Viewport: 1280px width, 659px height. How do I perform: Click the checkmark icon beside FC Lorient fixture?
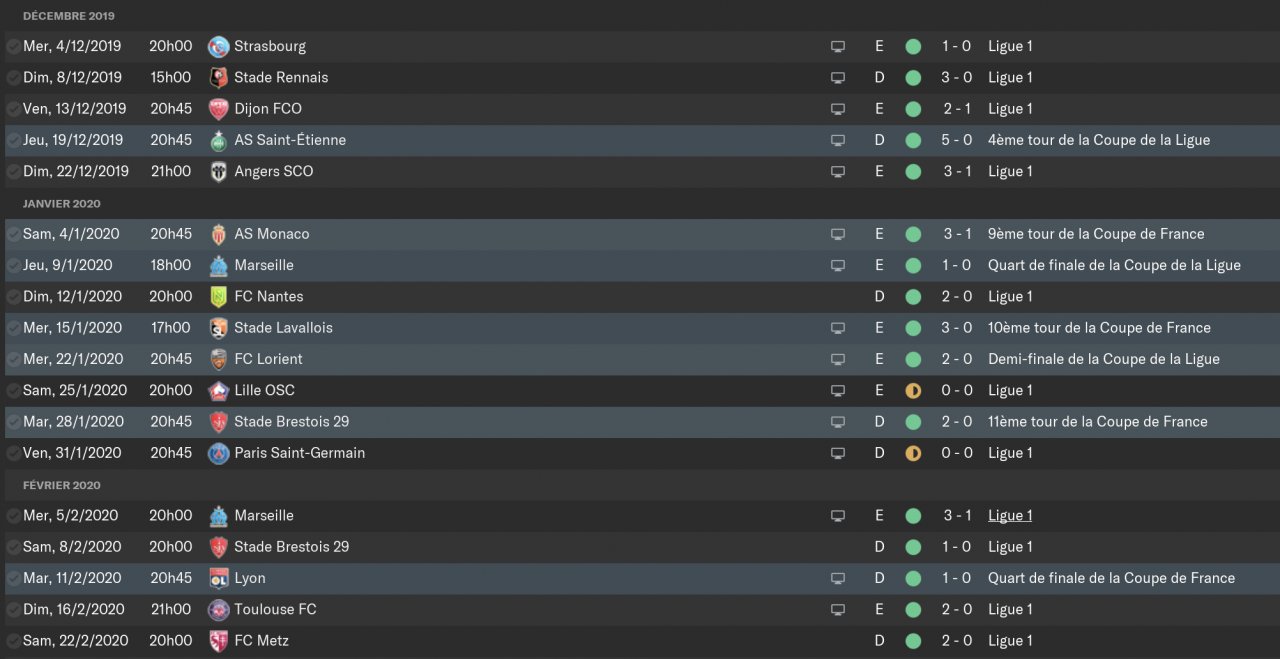coord(13,359)
